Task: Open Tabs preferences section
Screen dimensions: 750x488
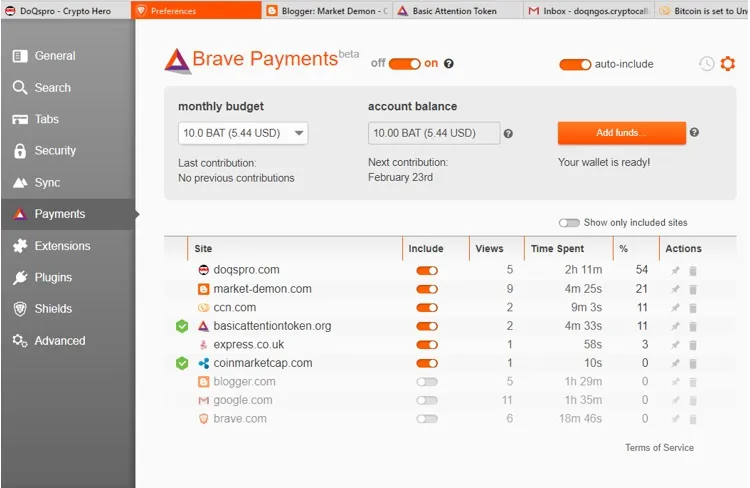Action: point(68,119)
